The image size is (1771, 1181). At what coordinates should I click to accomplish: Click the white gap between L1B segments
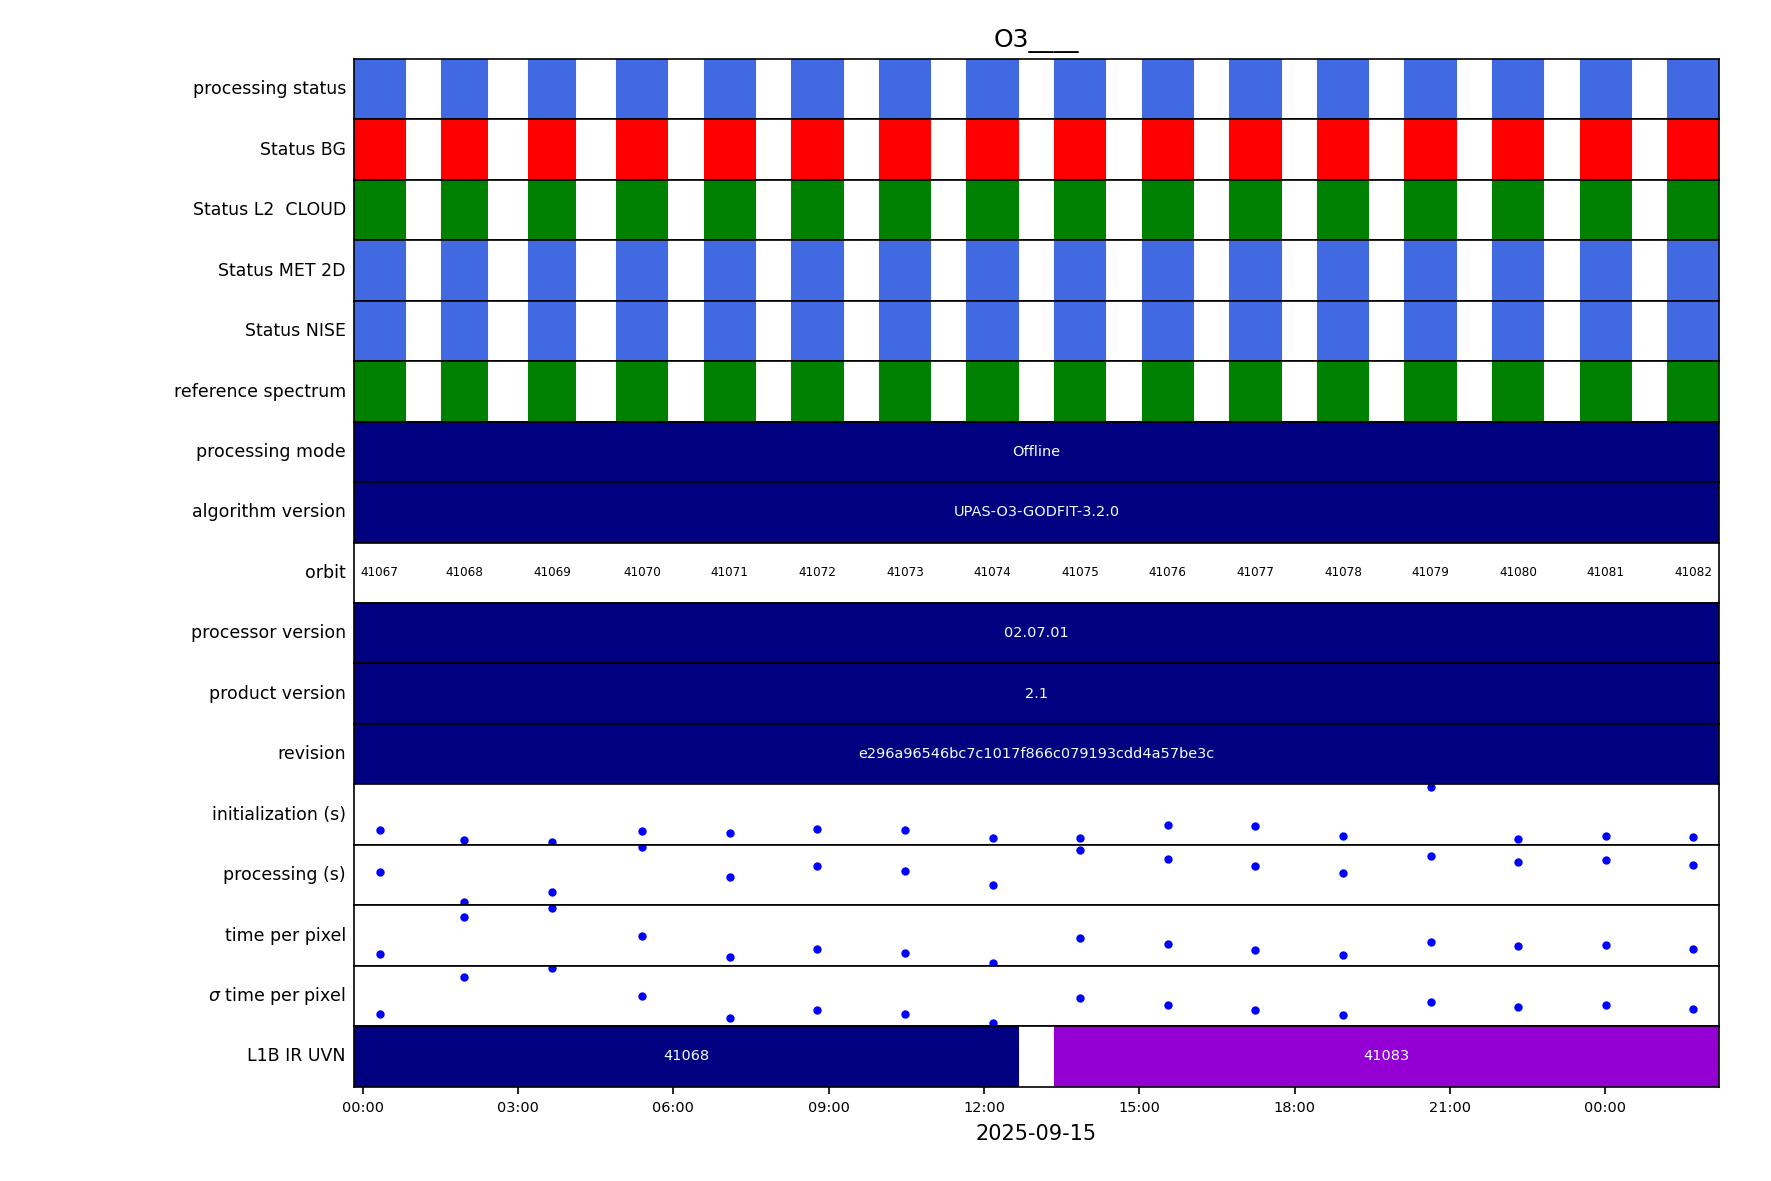1036,1056
